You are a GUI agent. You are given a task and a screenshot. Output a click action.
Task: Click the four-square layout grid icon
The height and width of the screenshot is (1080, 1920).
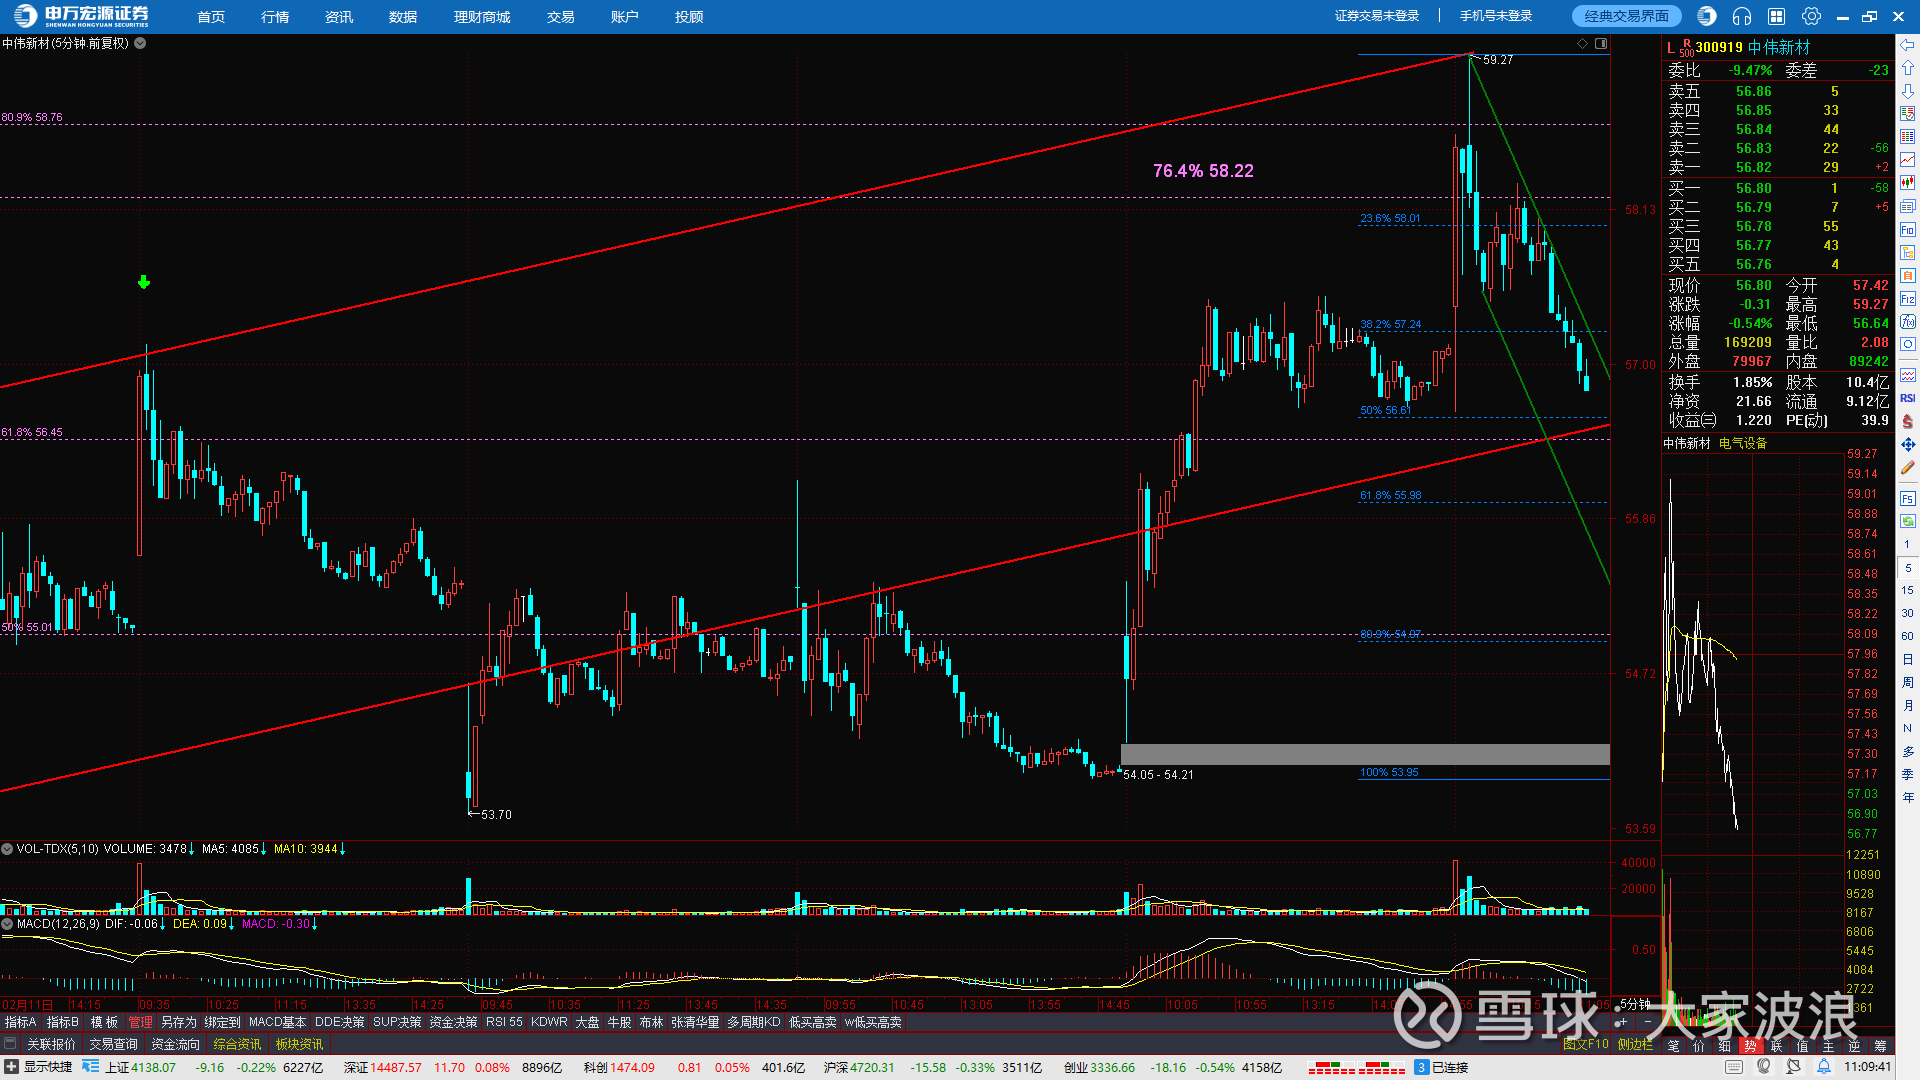pos(1776,16)
